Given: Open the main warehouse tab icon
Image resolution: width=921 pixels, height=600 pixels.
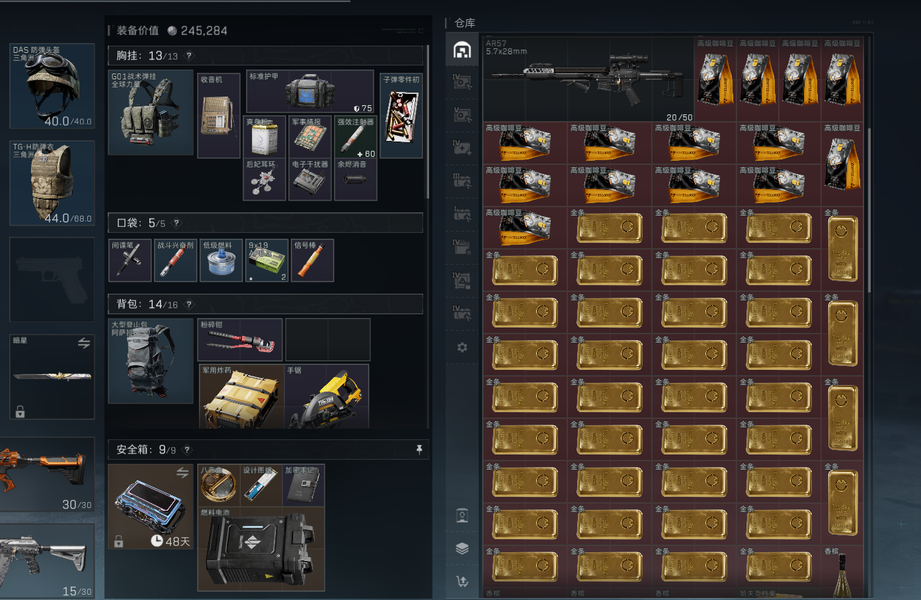Looking at the screenshot, I should (x=462, y=50).
